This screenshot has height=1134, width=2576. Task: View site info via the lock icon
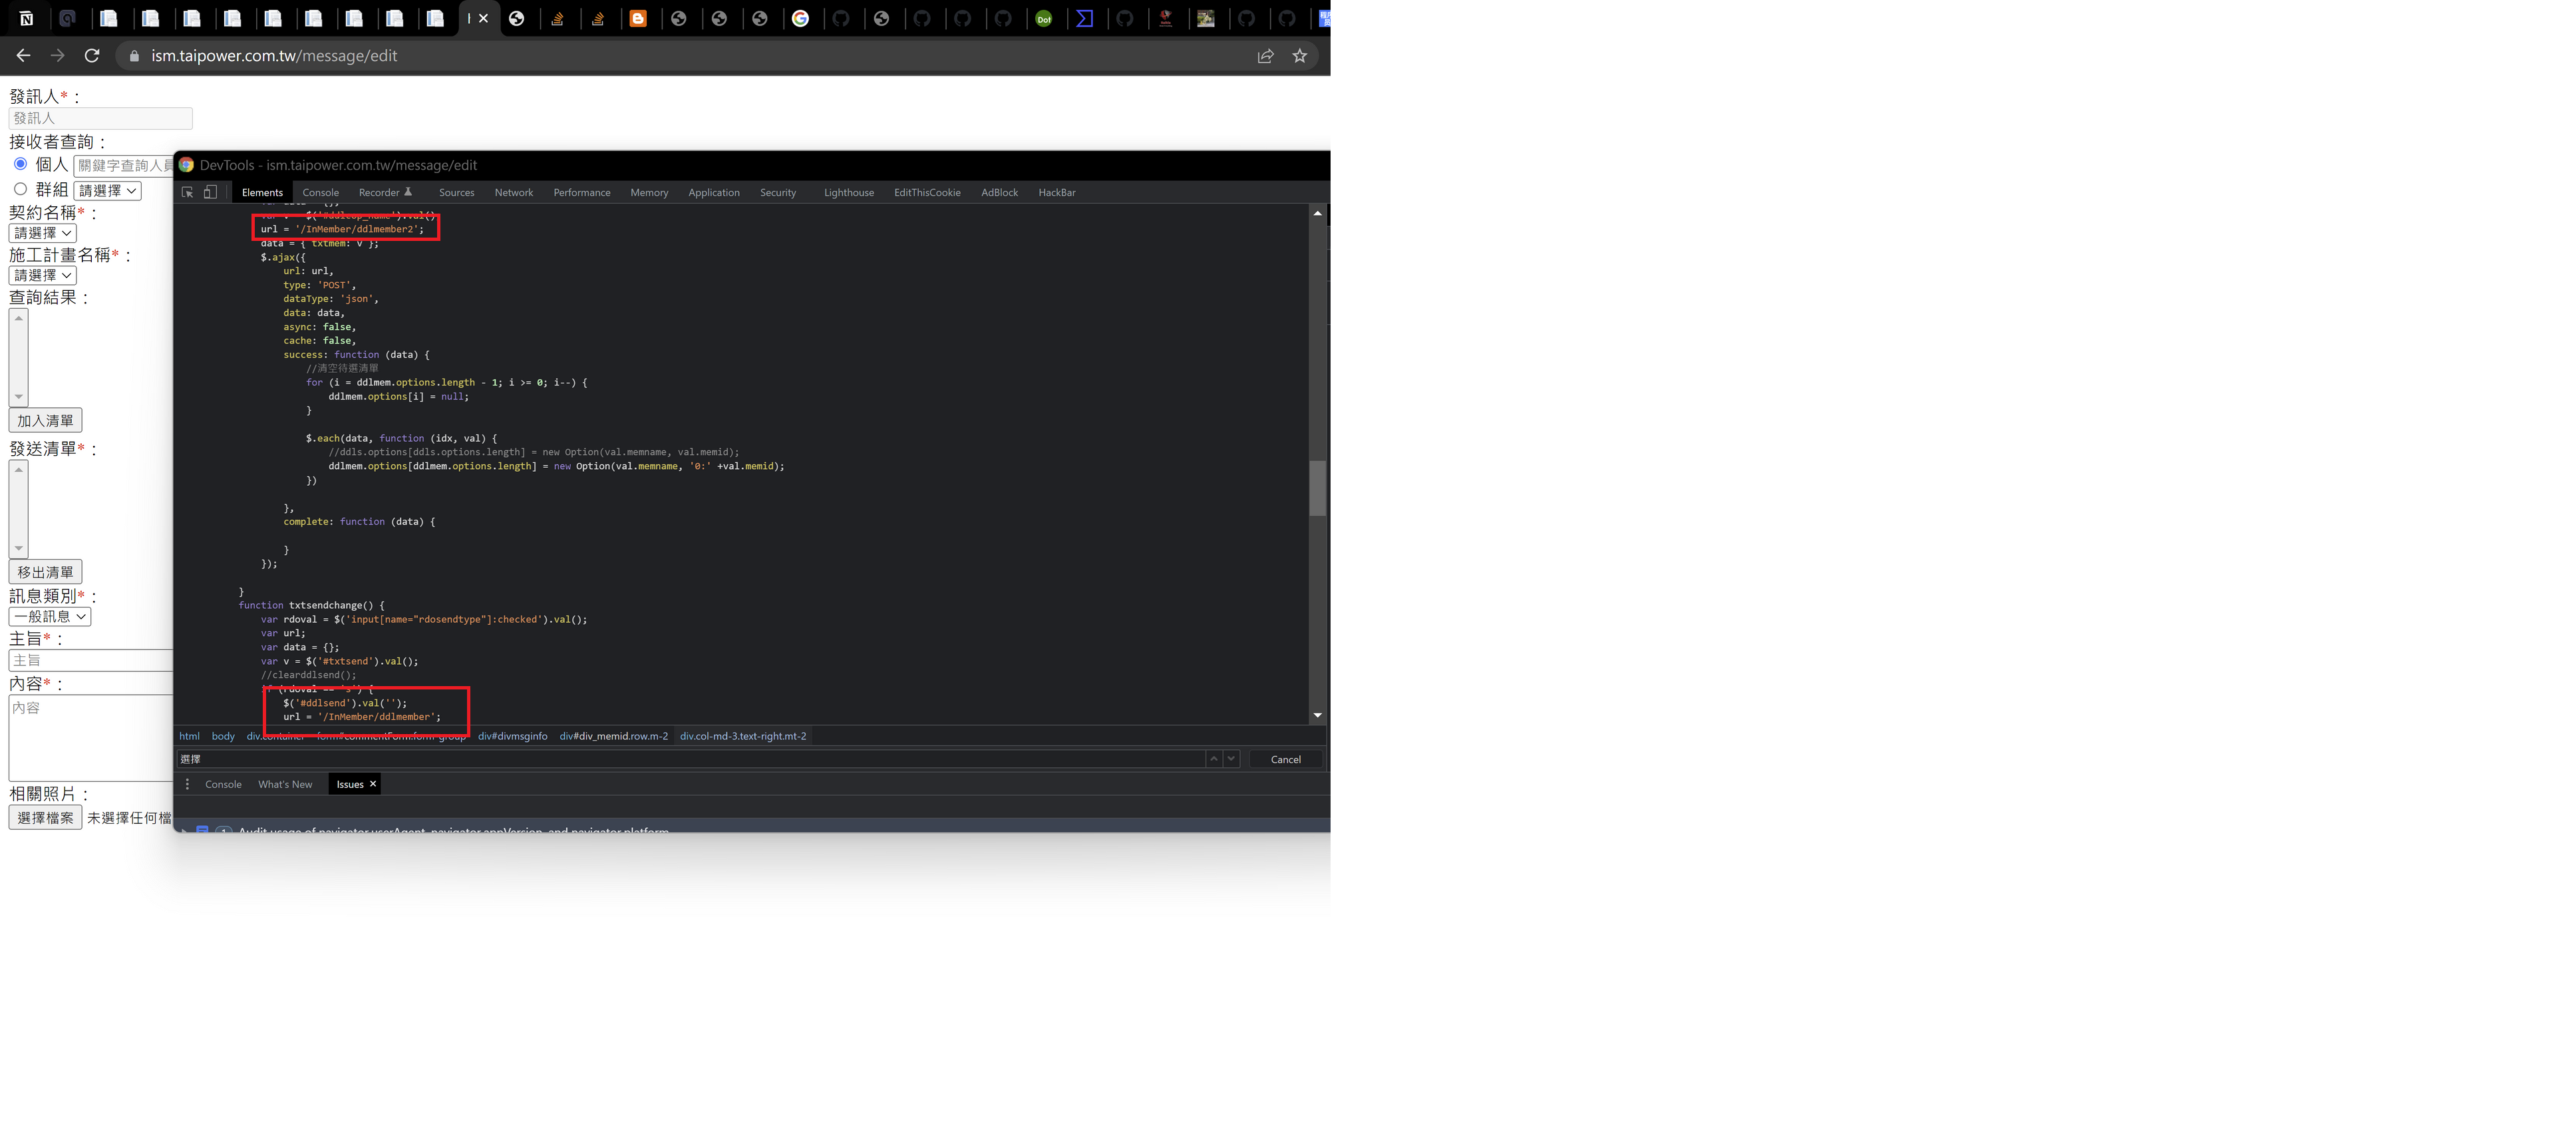pos(134,56)
